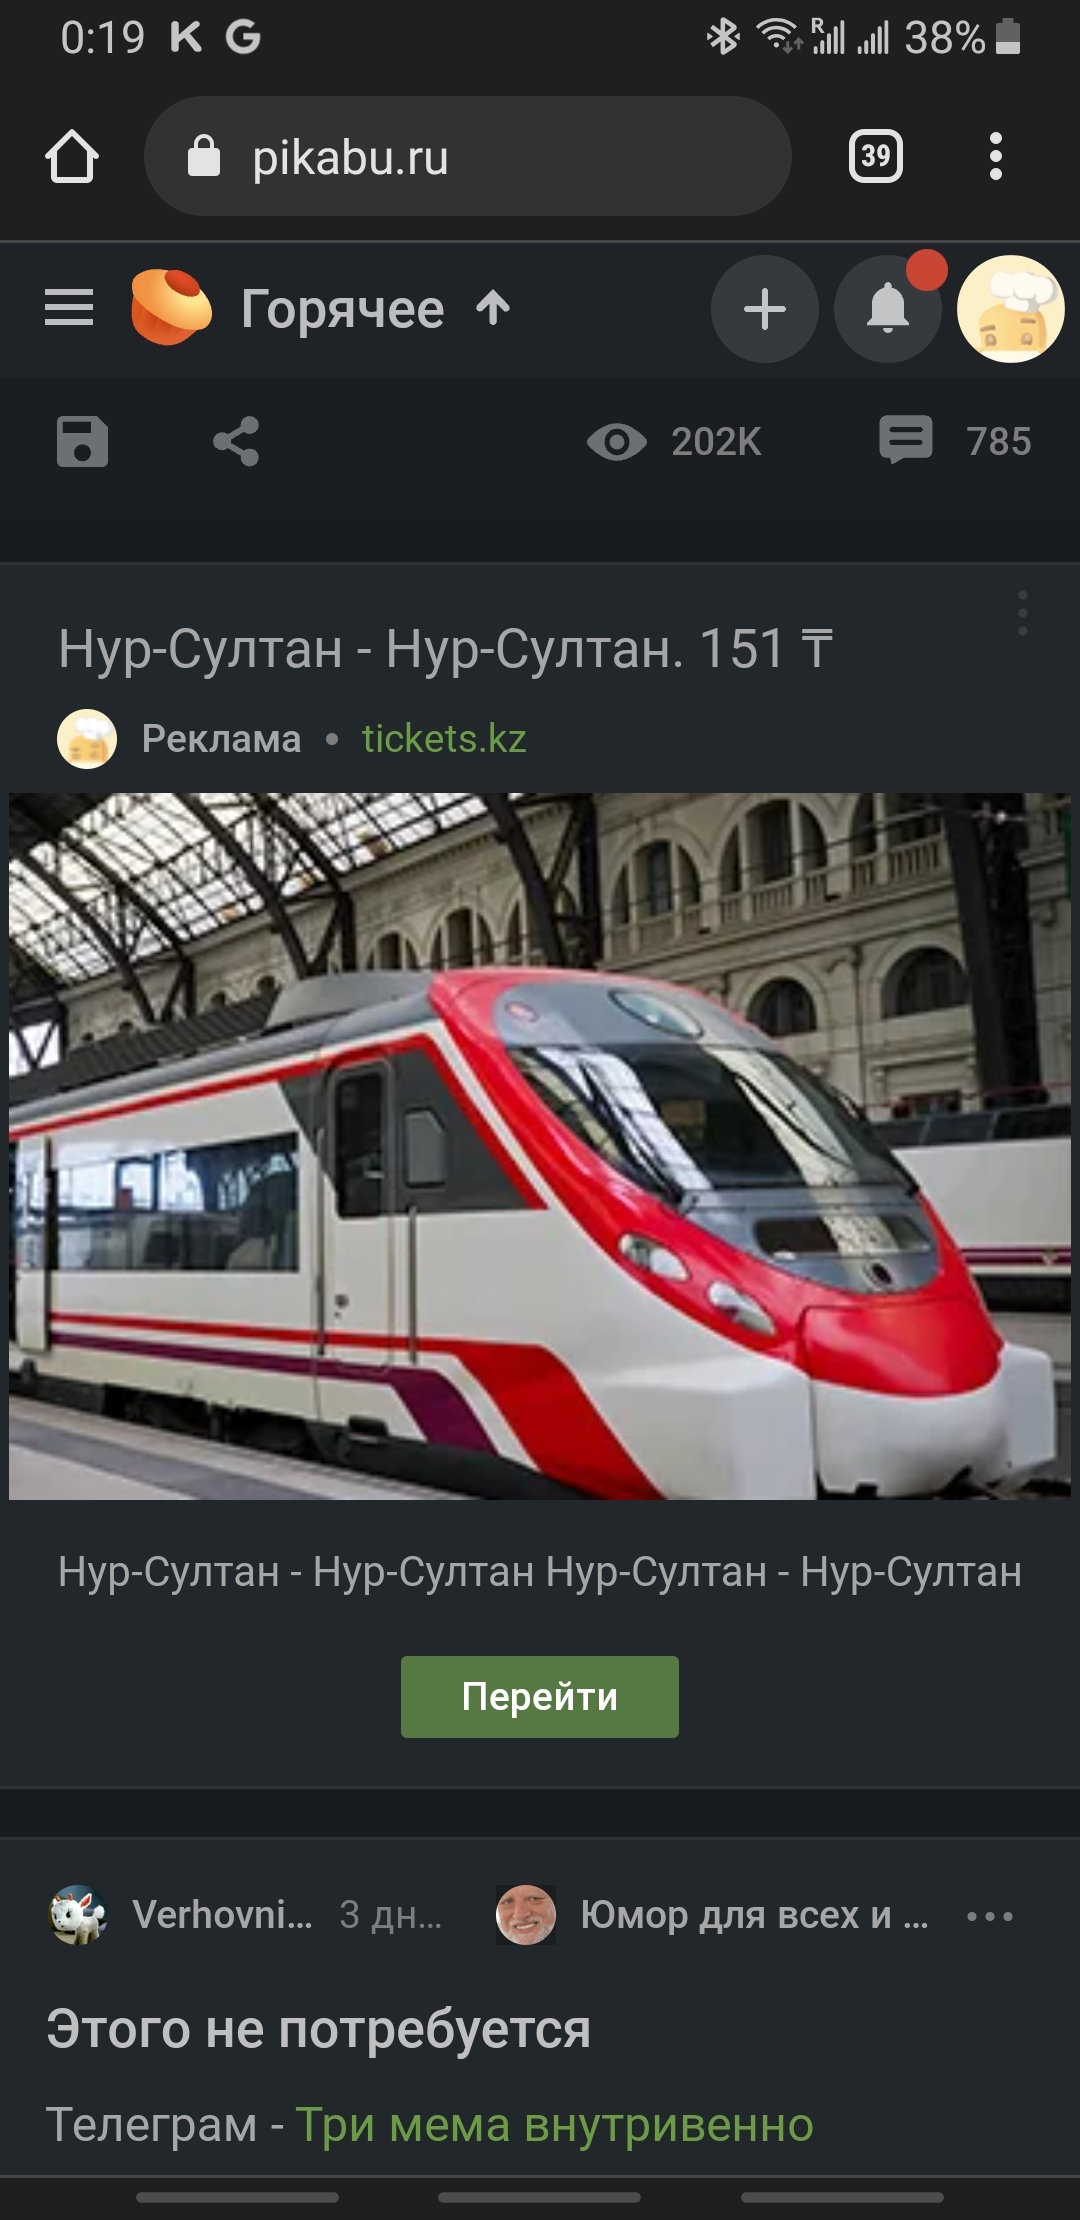The width and height of the screenshot is (1080, 2220).
Task: Expand the Горячее feed selector
Action: tap(376, 309)
